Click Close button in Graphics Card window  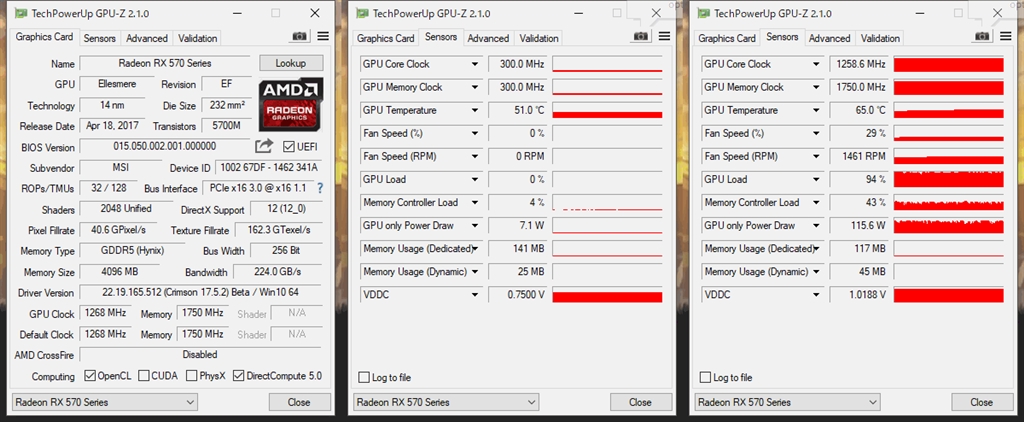[x=299, y=402]
